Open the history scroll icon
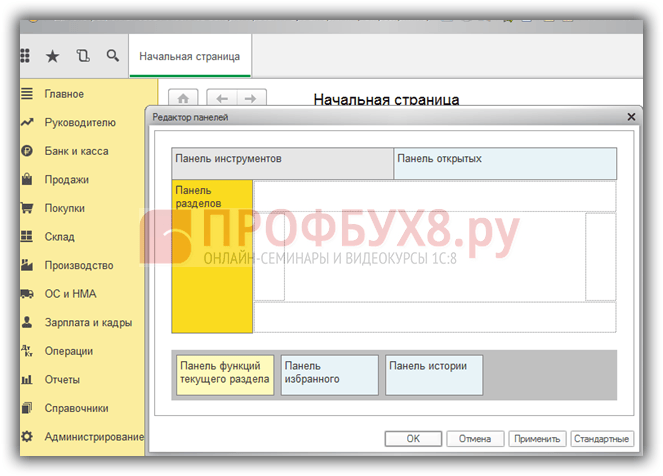 83,56
